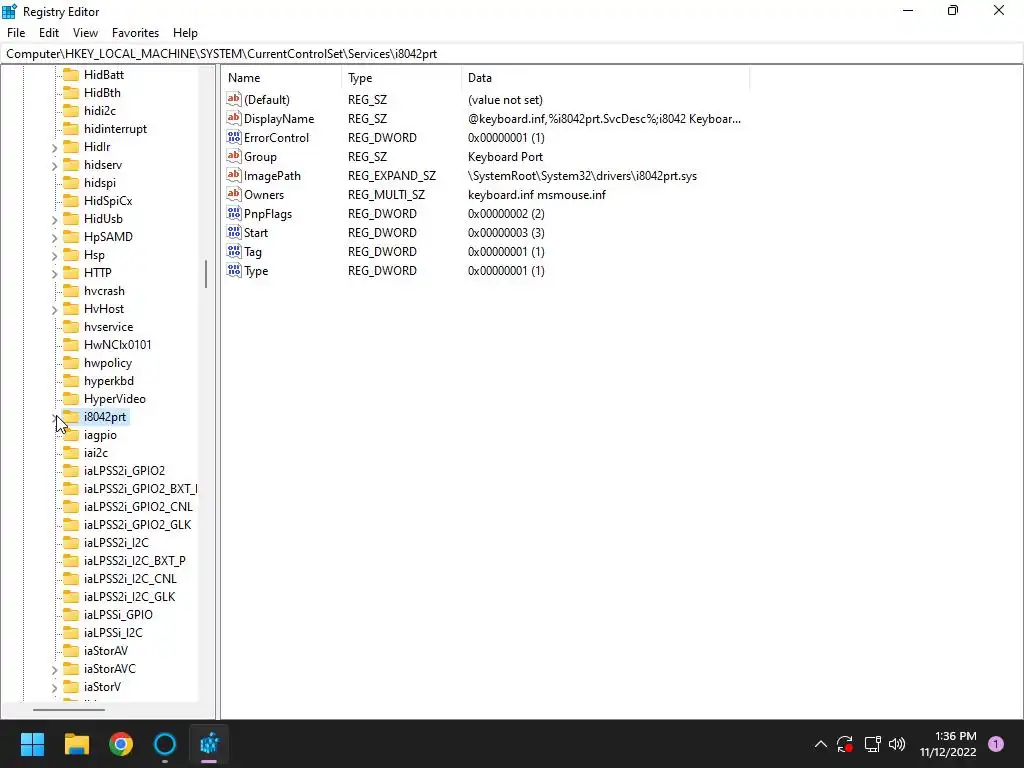Select the HidBth folder icon
The image size is (1024, 768).
(x=71, y=93)
